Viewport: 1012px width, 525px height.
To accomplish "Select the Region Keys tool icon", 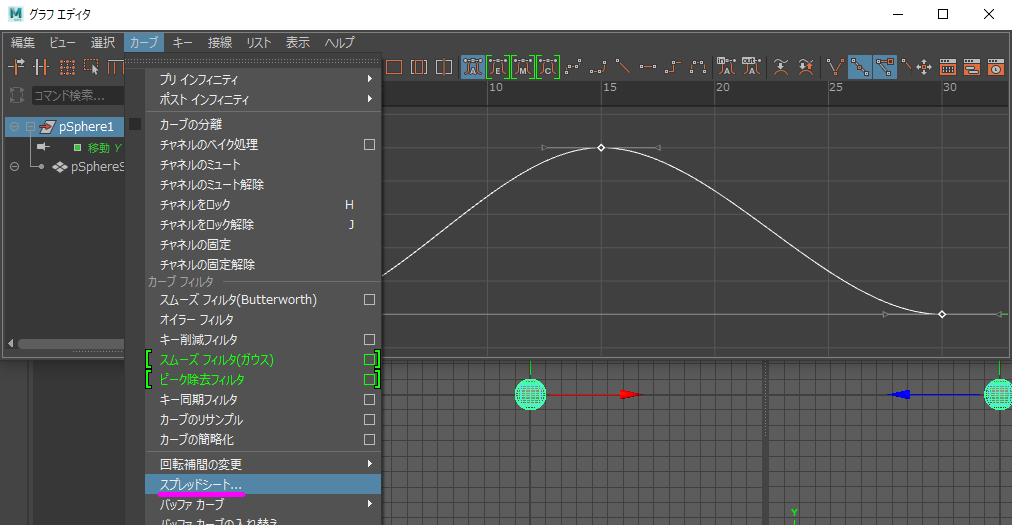I will [91, 67].
